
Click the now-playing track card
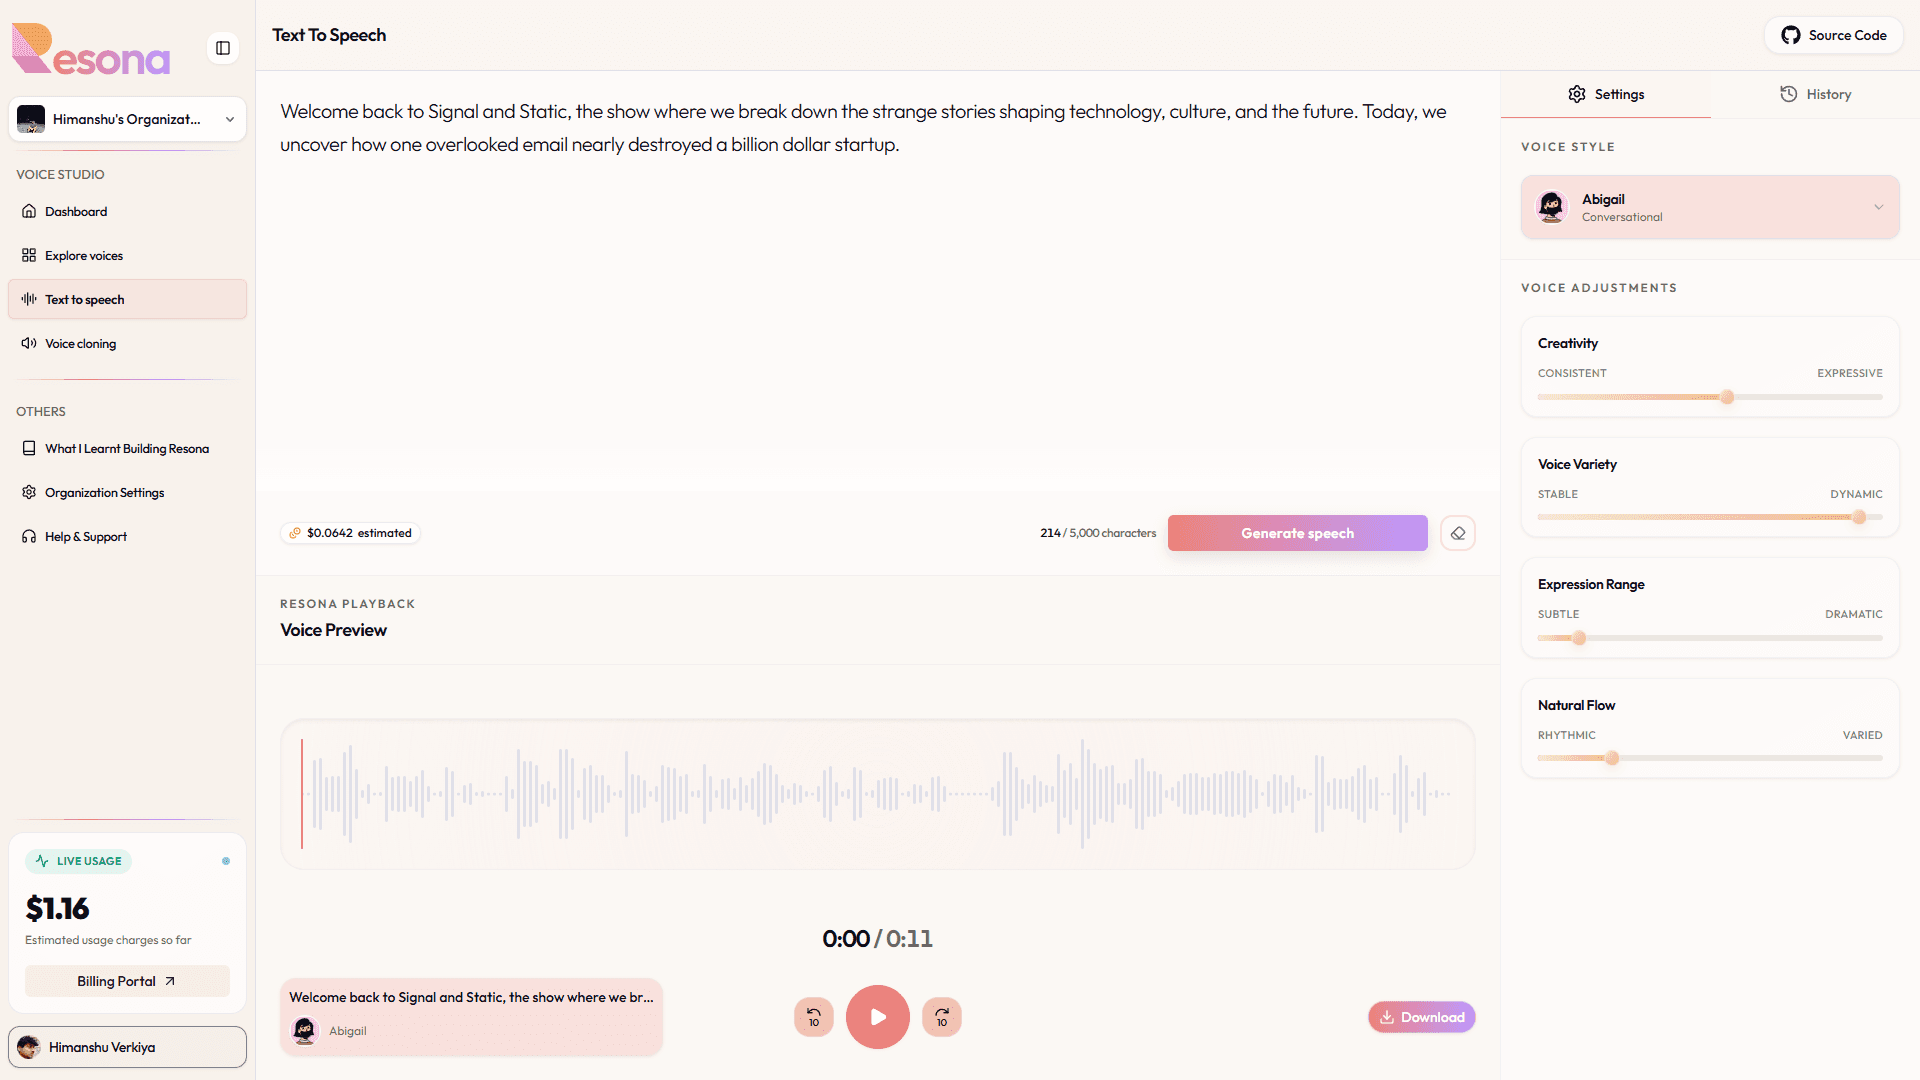tap(471, 1016)
